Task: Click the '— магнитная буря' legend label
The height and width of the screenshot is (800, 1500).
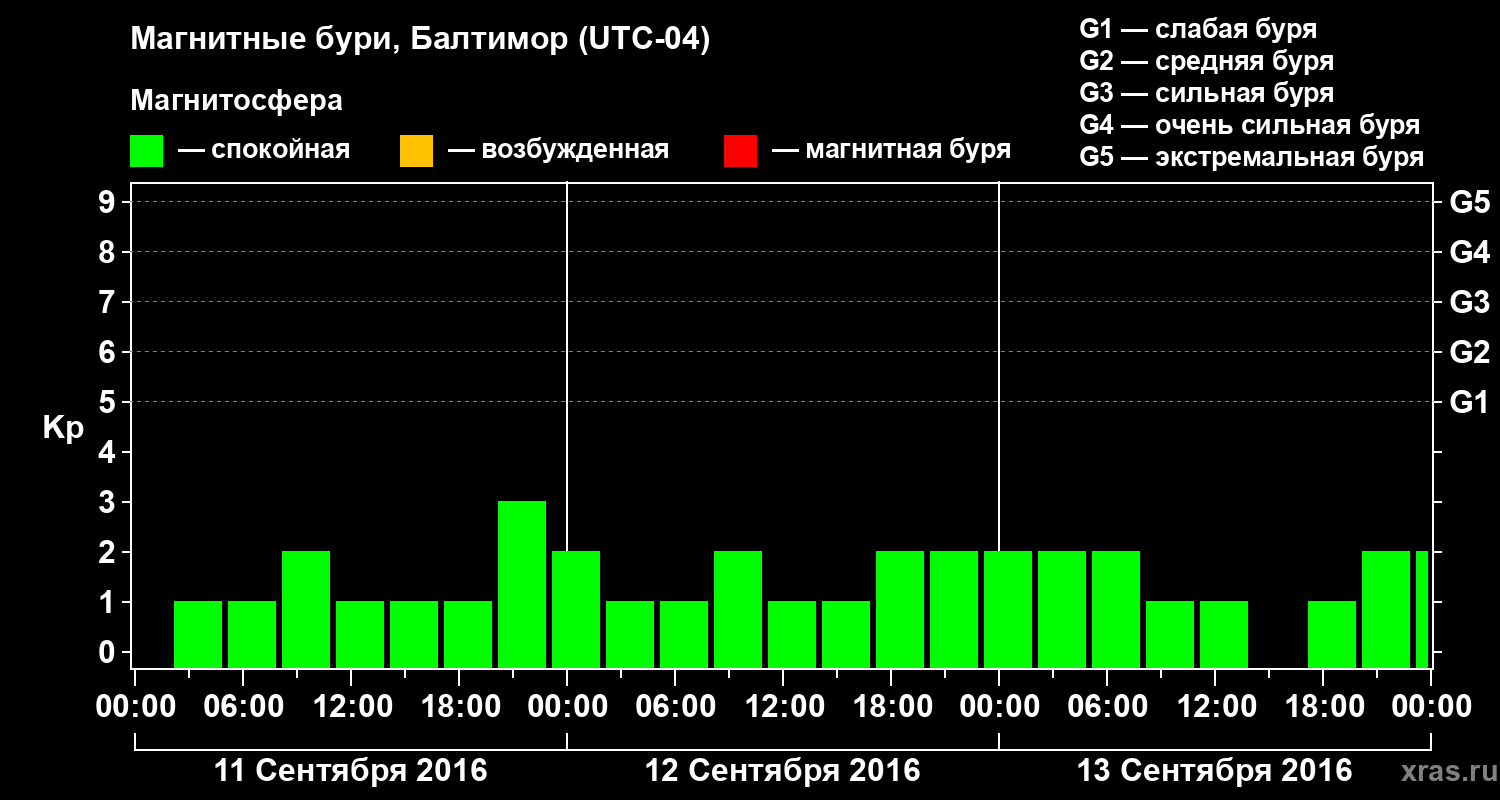Action: tap(892, 150)
